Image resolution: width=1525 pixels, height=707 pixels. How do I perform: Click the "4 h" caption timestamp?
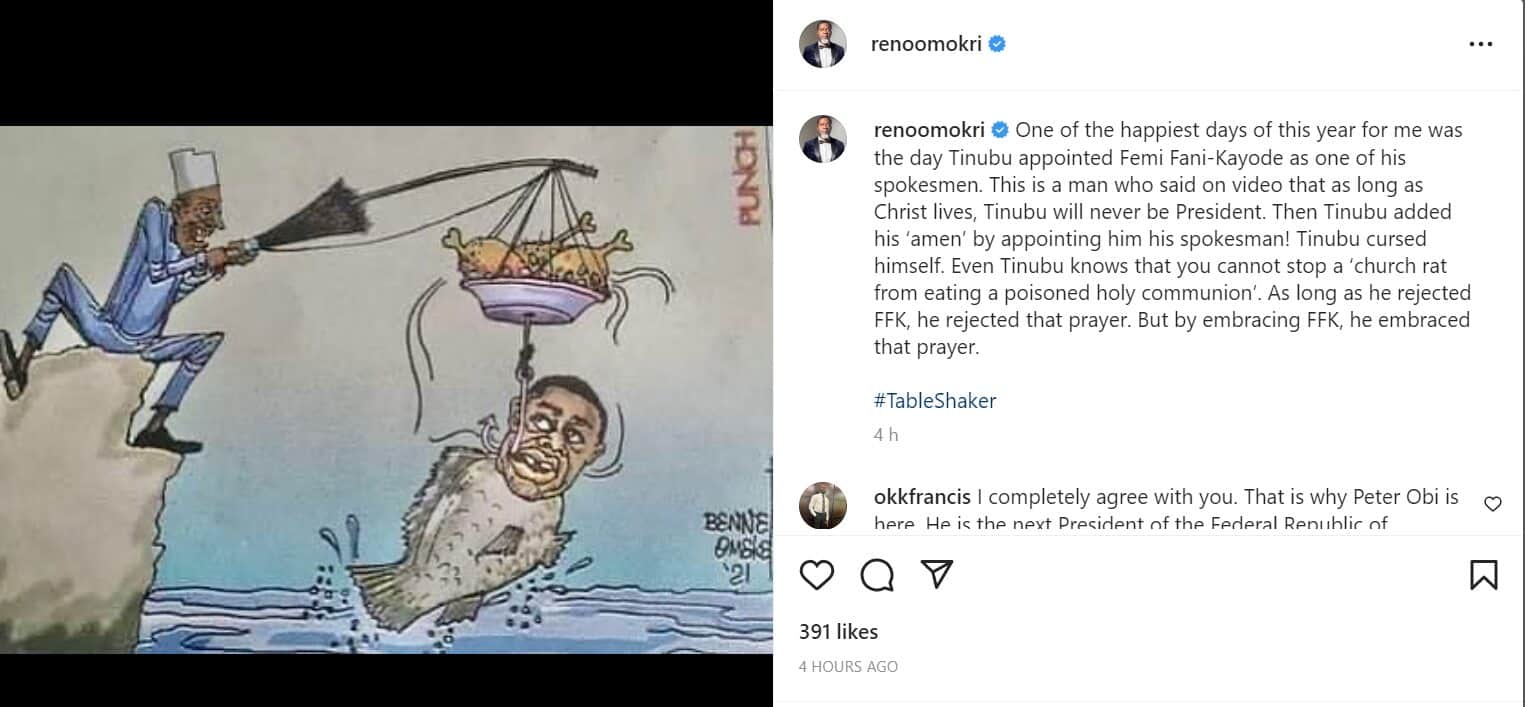(886, 435)
